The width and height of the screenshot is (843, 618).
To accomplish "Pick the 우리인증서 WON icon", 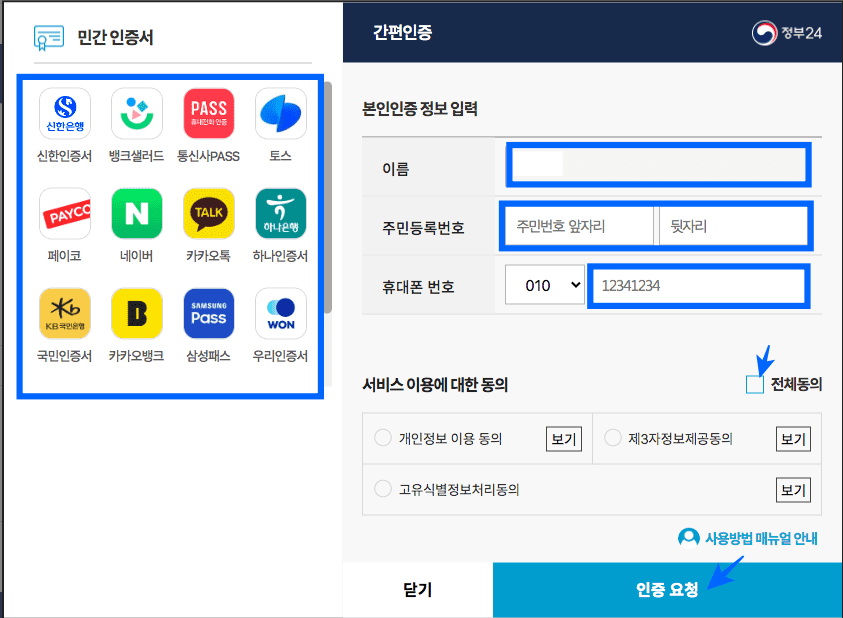I will tap(281, 314).
